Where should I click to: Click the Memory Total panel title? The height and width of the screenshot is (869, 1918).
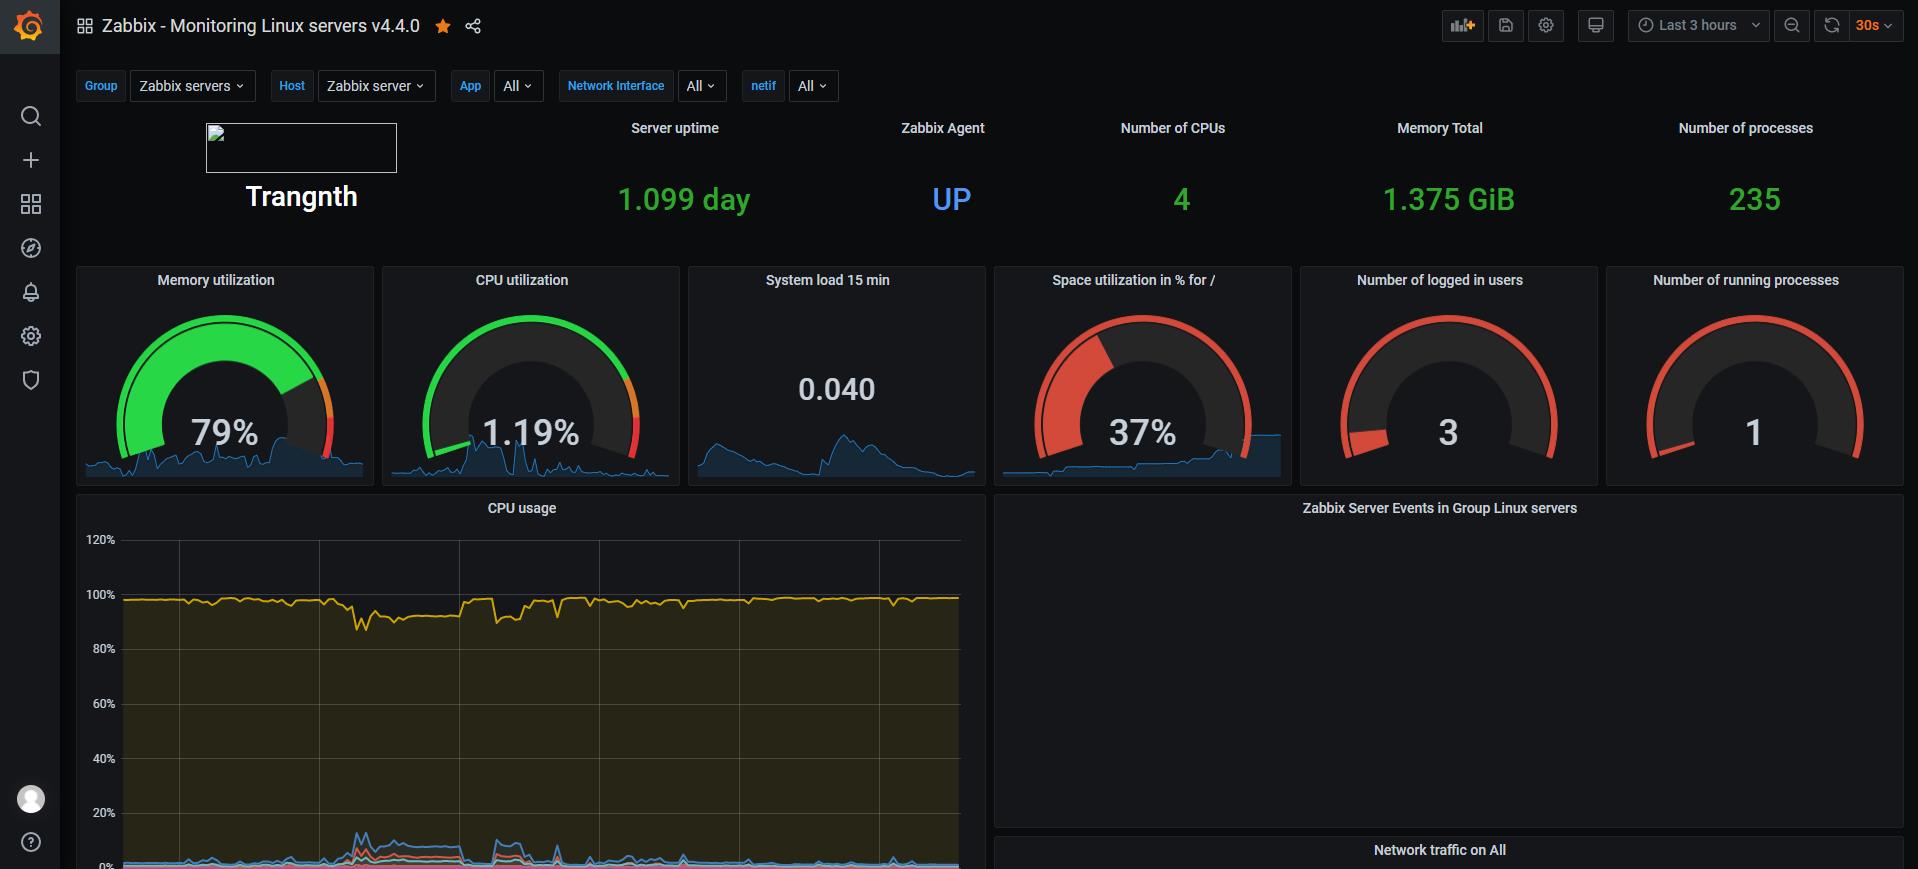1440,128
